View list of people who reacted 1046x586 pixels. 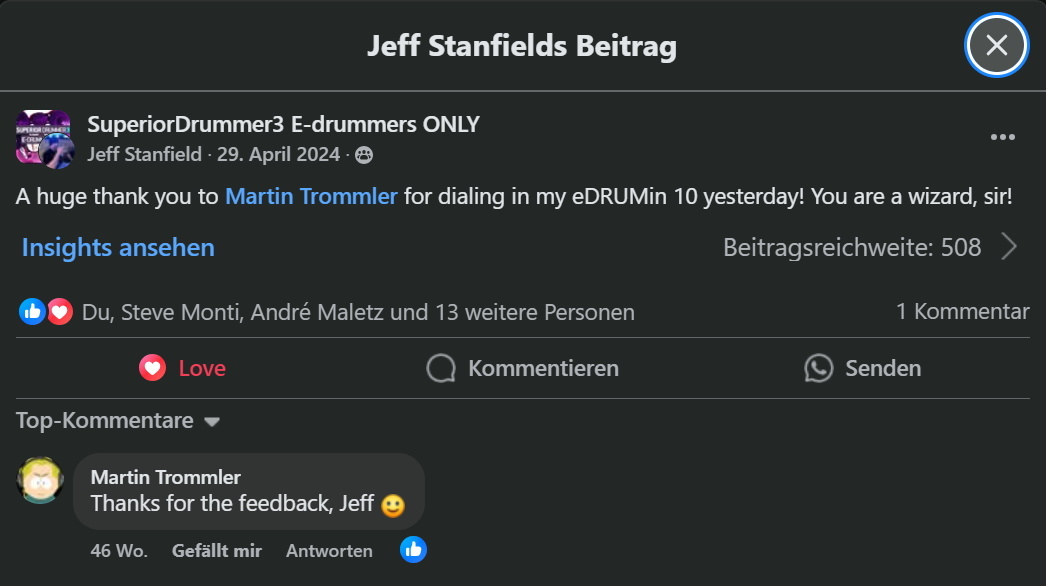coord(358,312)
